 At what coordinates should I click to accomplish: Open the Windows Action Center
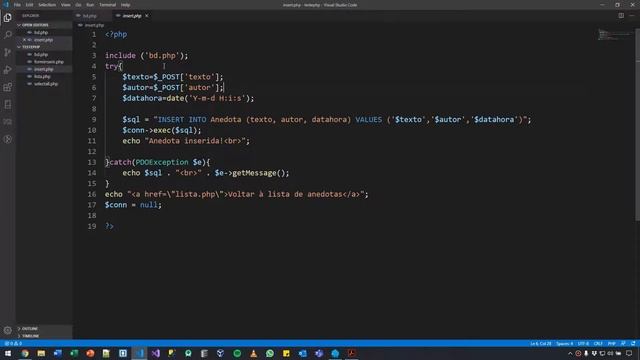[x=629, y=353]
